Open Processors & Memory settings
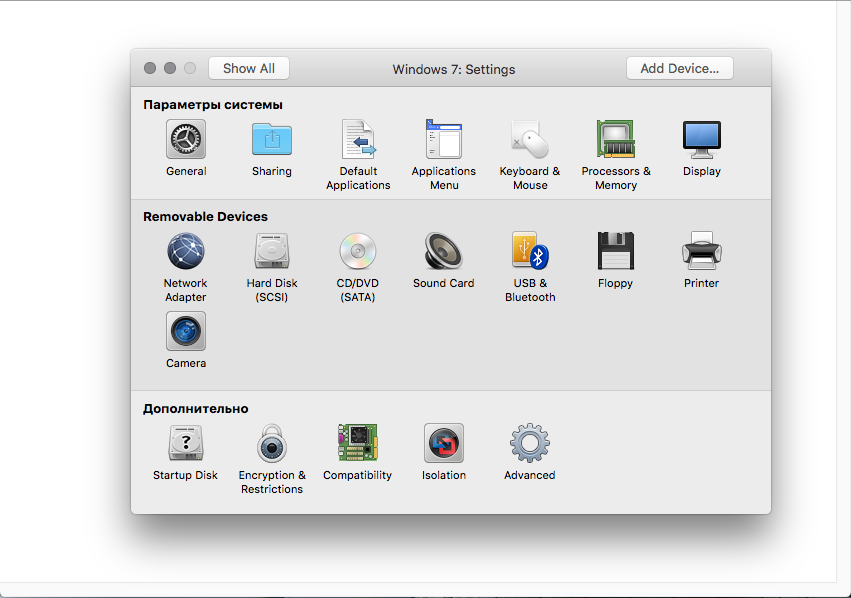 click(615, 139)
